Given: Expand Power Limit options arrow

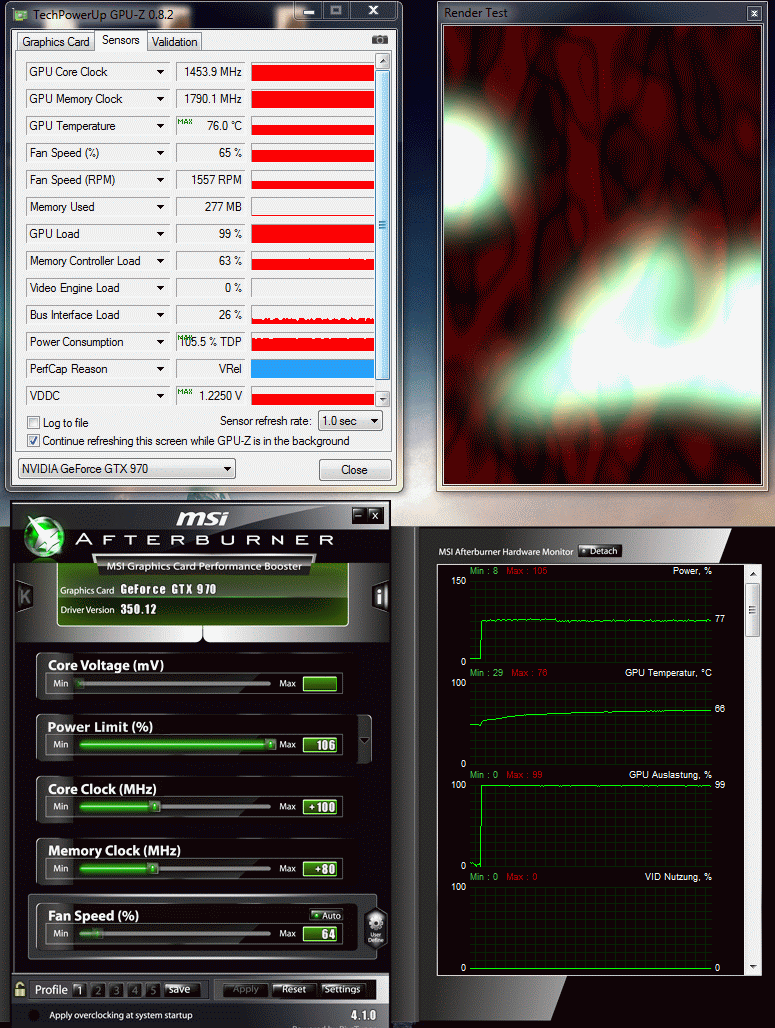Looking at the screenshot, I should click(x=365, y=740).
